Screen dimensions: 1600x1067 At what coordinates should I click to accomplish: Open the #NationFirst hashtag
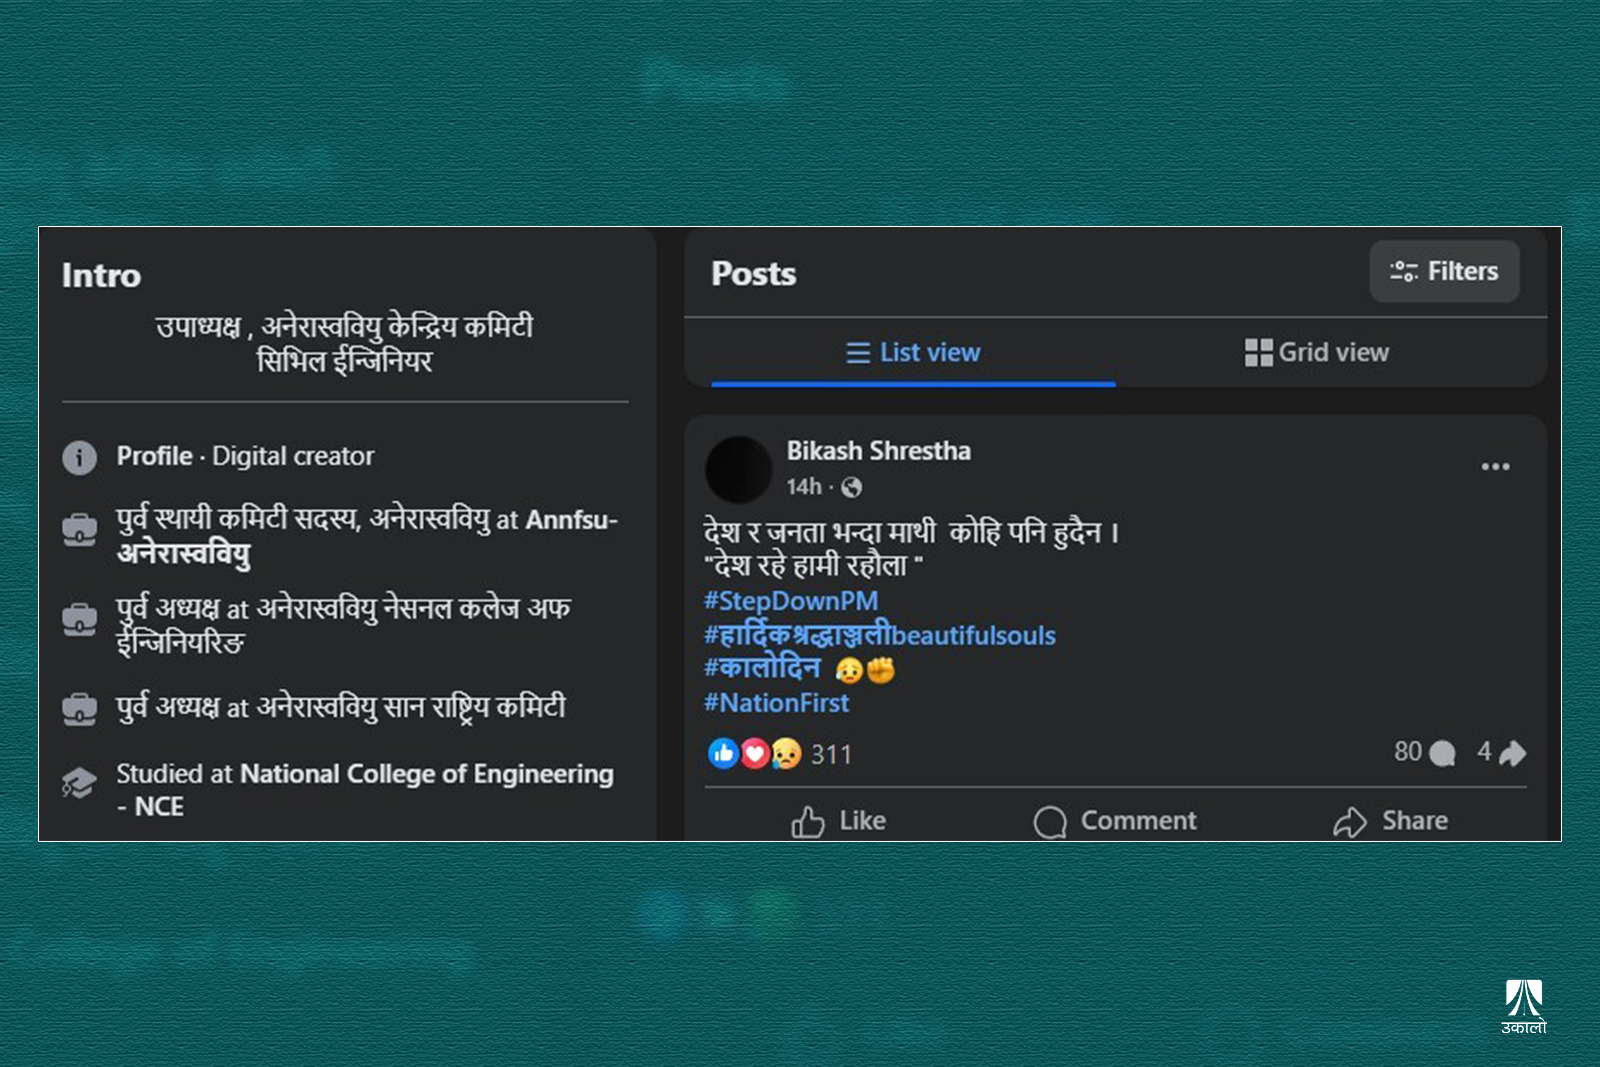(x=777, y=703)
